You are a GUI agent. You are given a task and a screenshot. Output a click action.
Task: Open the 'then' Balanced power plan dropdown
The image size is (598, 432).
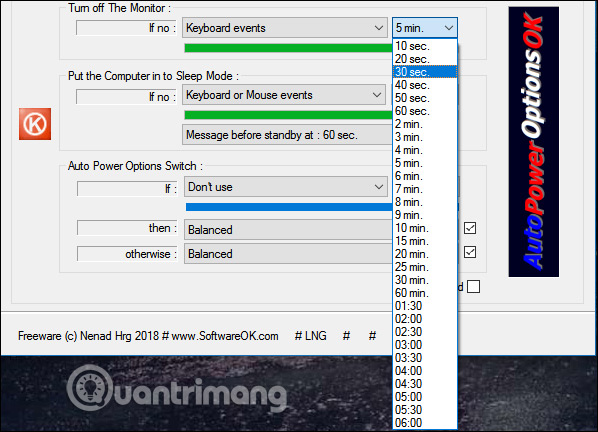point(289,230)
